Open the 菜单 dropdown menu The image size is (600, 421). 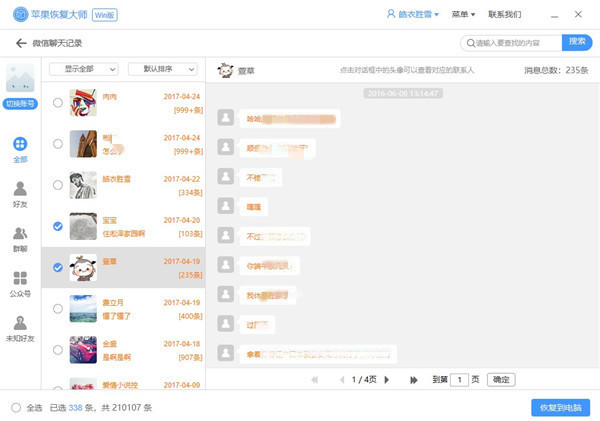point(463,14)
